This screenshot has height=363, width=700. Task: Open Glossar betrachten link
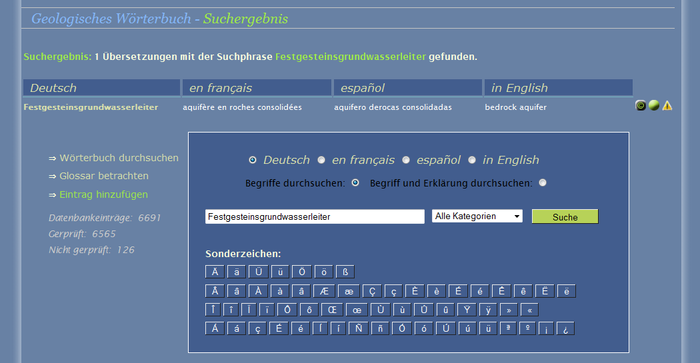[x=104, y=176]
